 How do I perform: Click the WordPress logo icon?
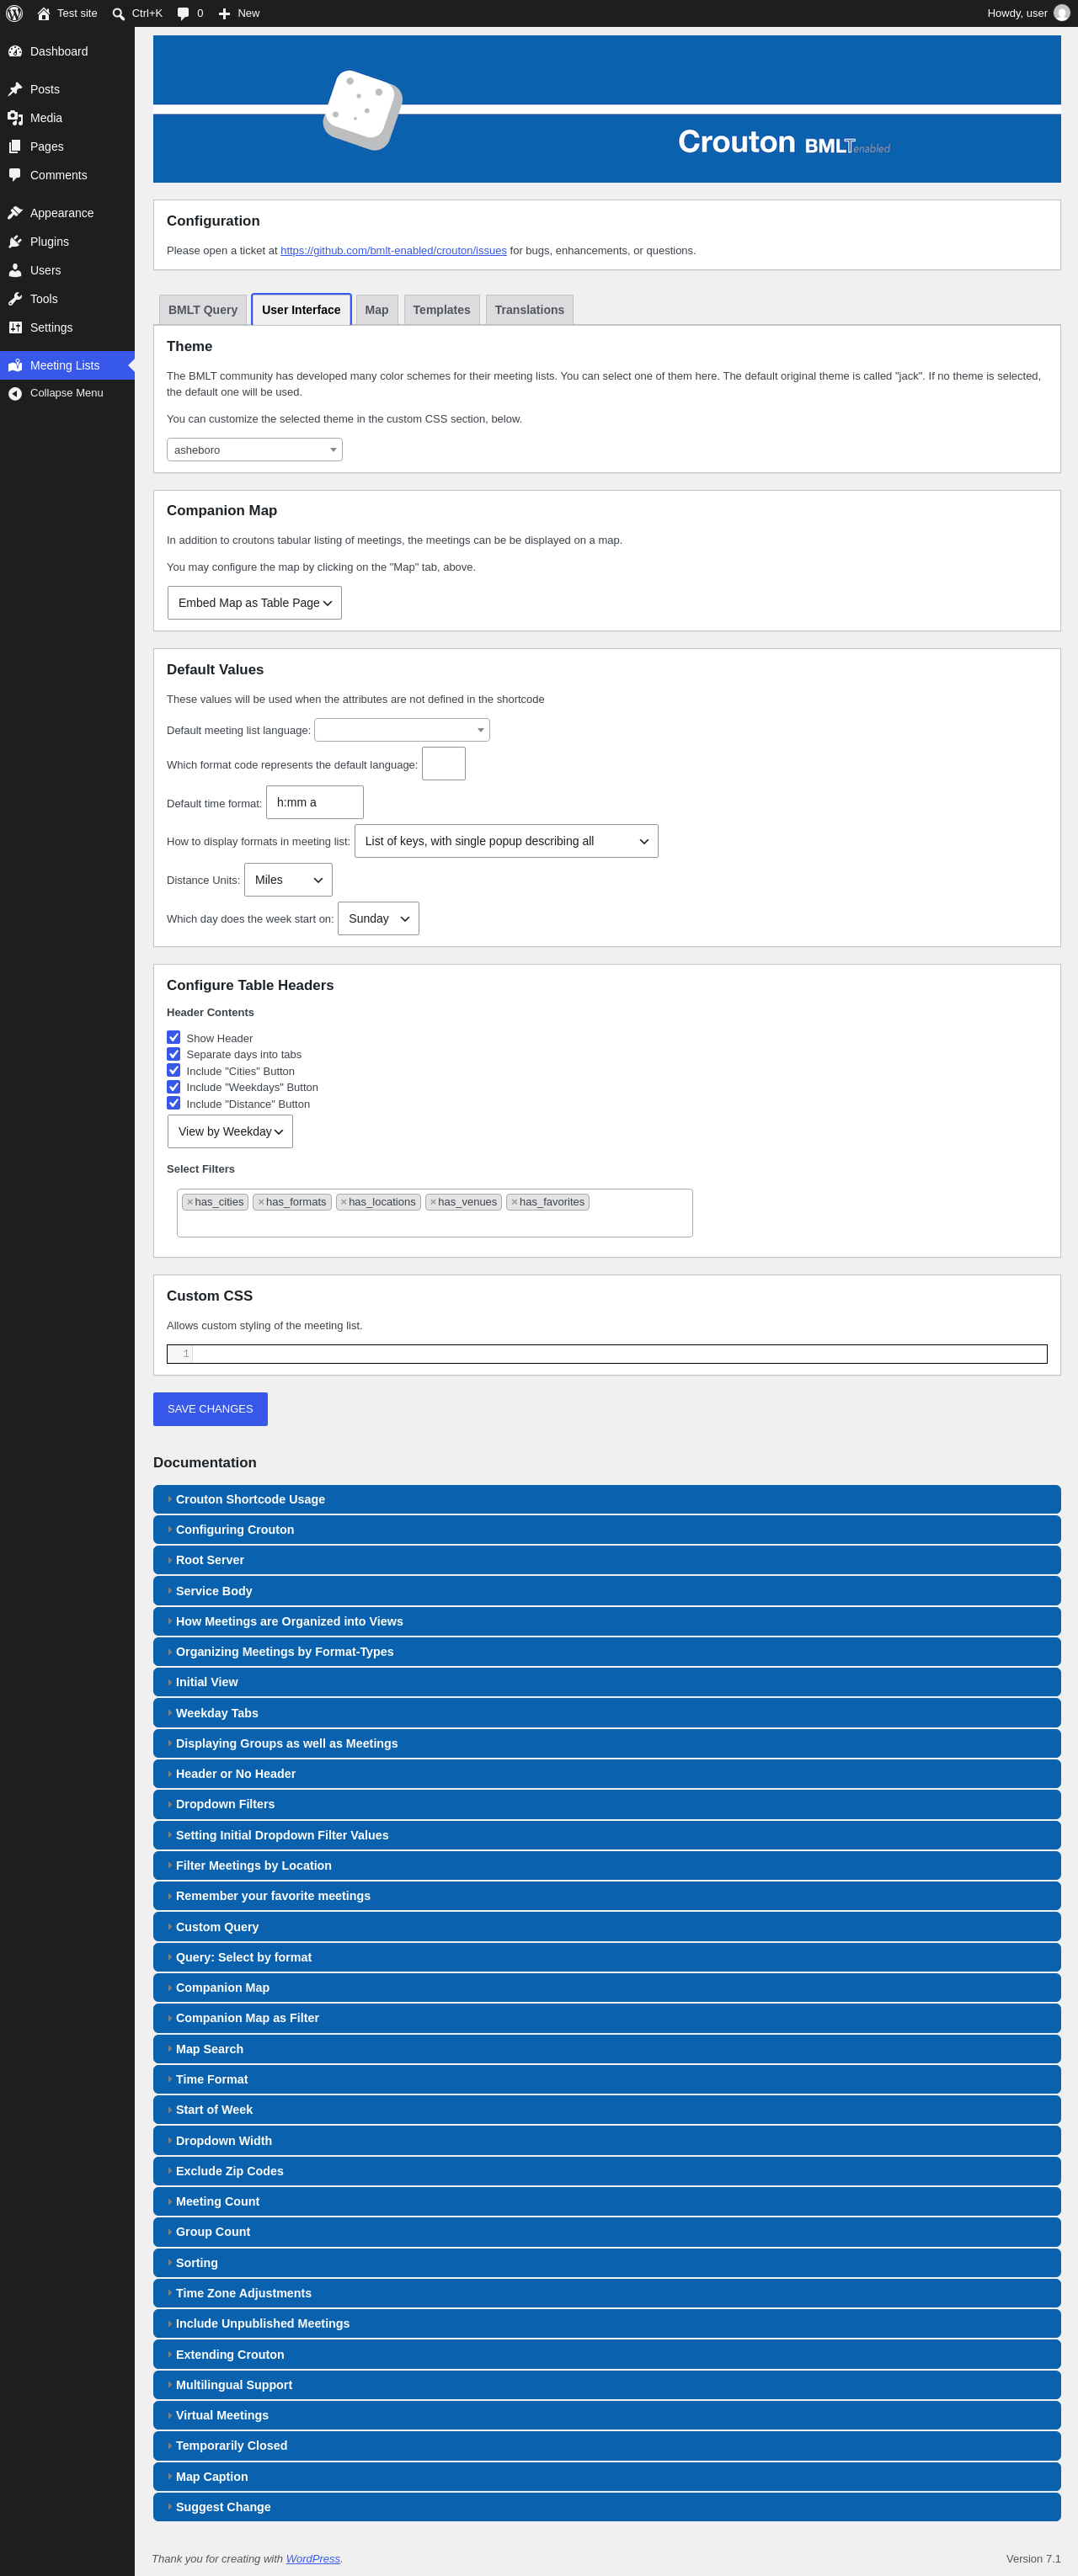click(x=14, y=13)
